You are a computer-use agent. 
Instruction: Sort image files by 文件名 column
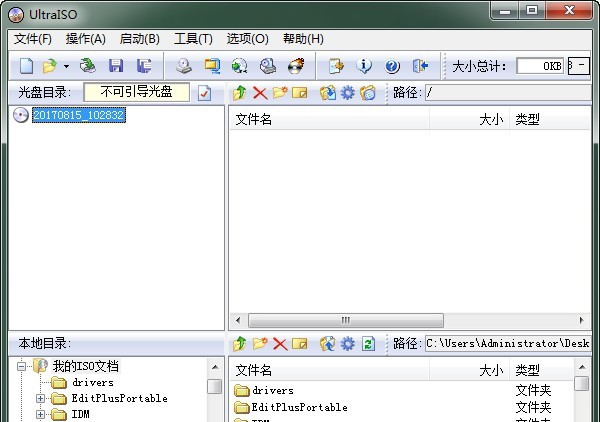point(329,119)
